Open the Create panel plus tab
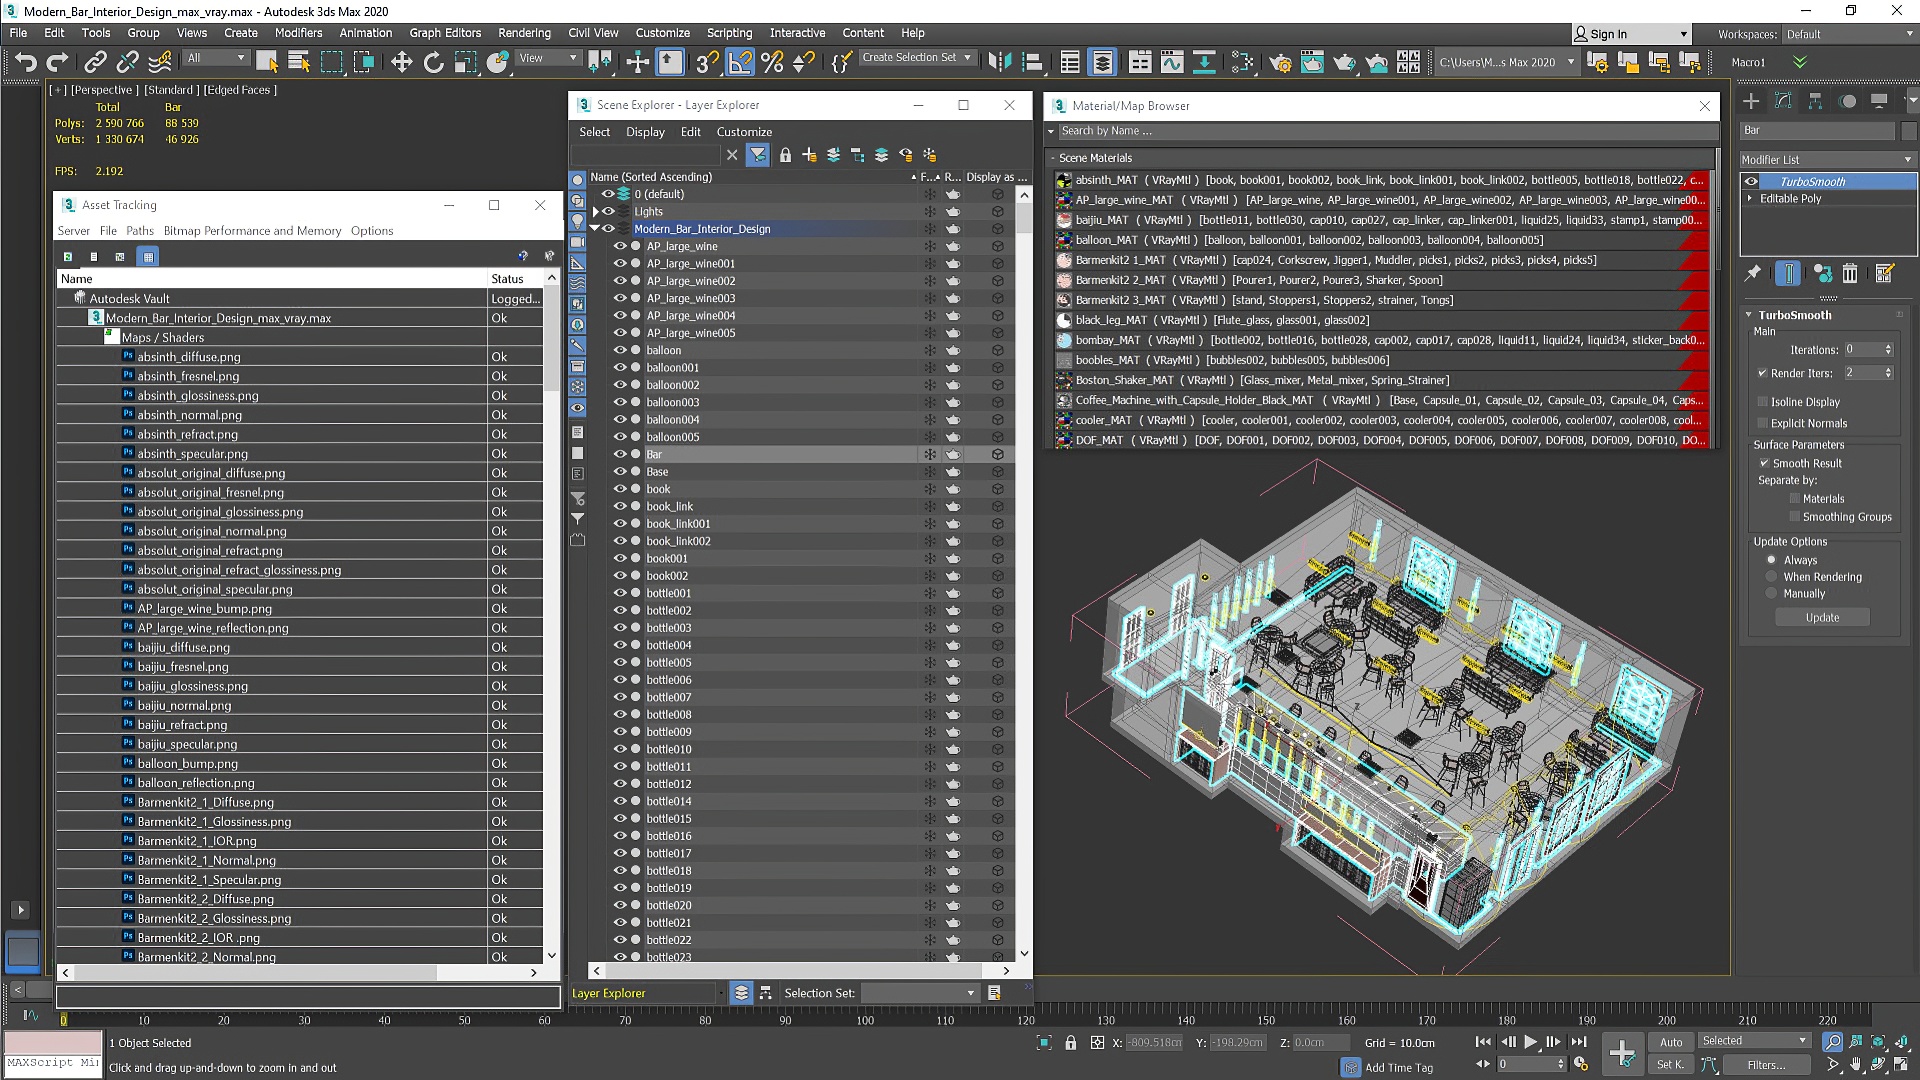The width and height of the screenshot is (1920, 1080). tap(1751, 101)
